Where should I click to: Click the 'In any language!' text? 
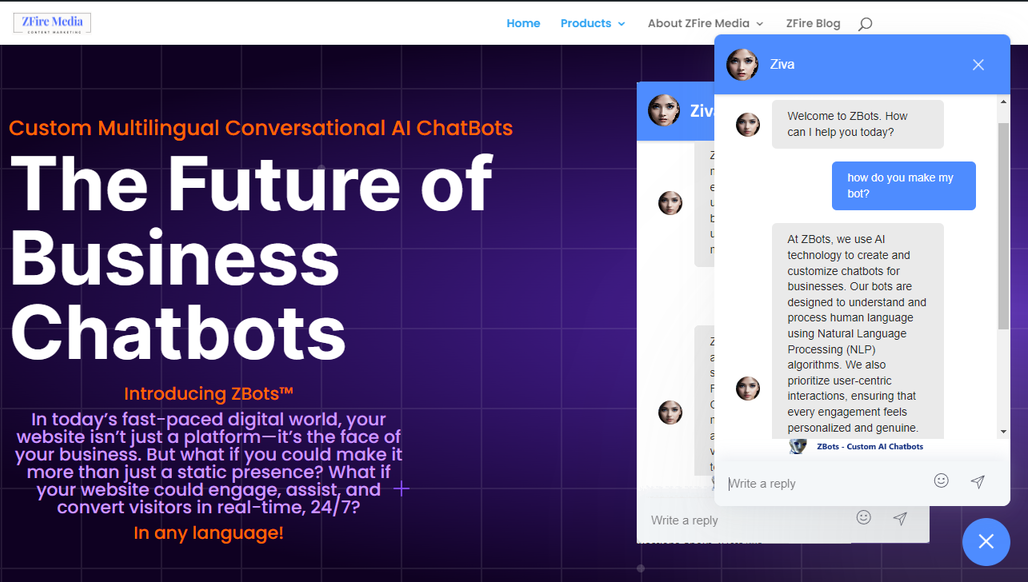pos(208,533)
